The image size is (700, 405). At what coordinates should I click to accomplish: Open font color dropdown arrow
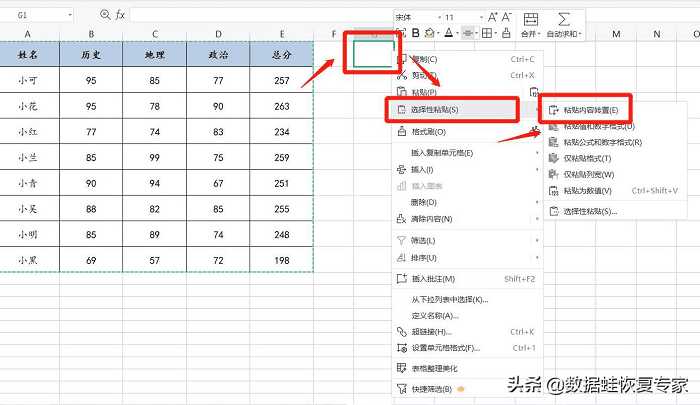(x=457, y=33)
